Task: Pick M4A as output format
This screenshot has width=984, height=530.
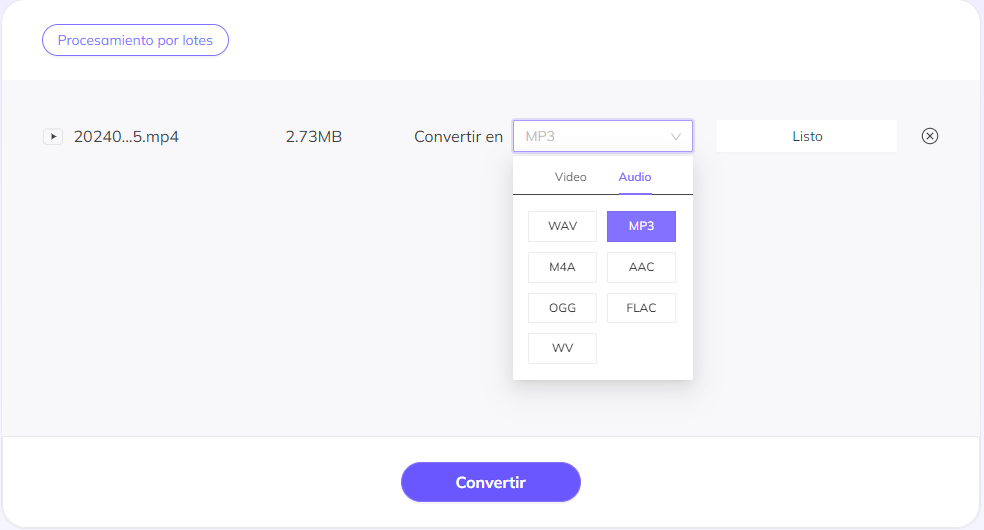Action: click(562, 267)
